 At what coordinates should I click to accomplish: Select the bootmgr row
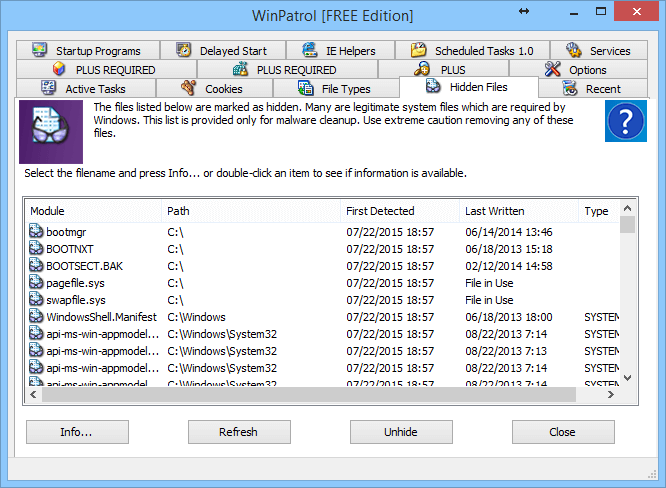[323, 232]
